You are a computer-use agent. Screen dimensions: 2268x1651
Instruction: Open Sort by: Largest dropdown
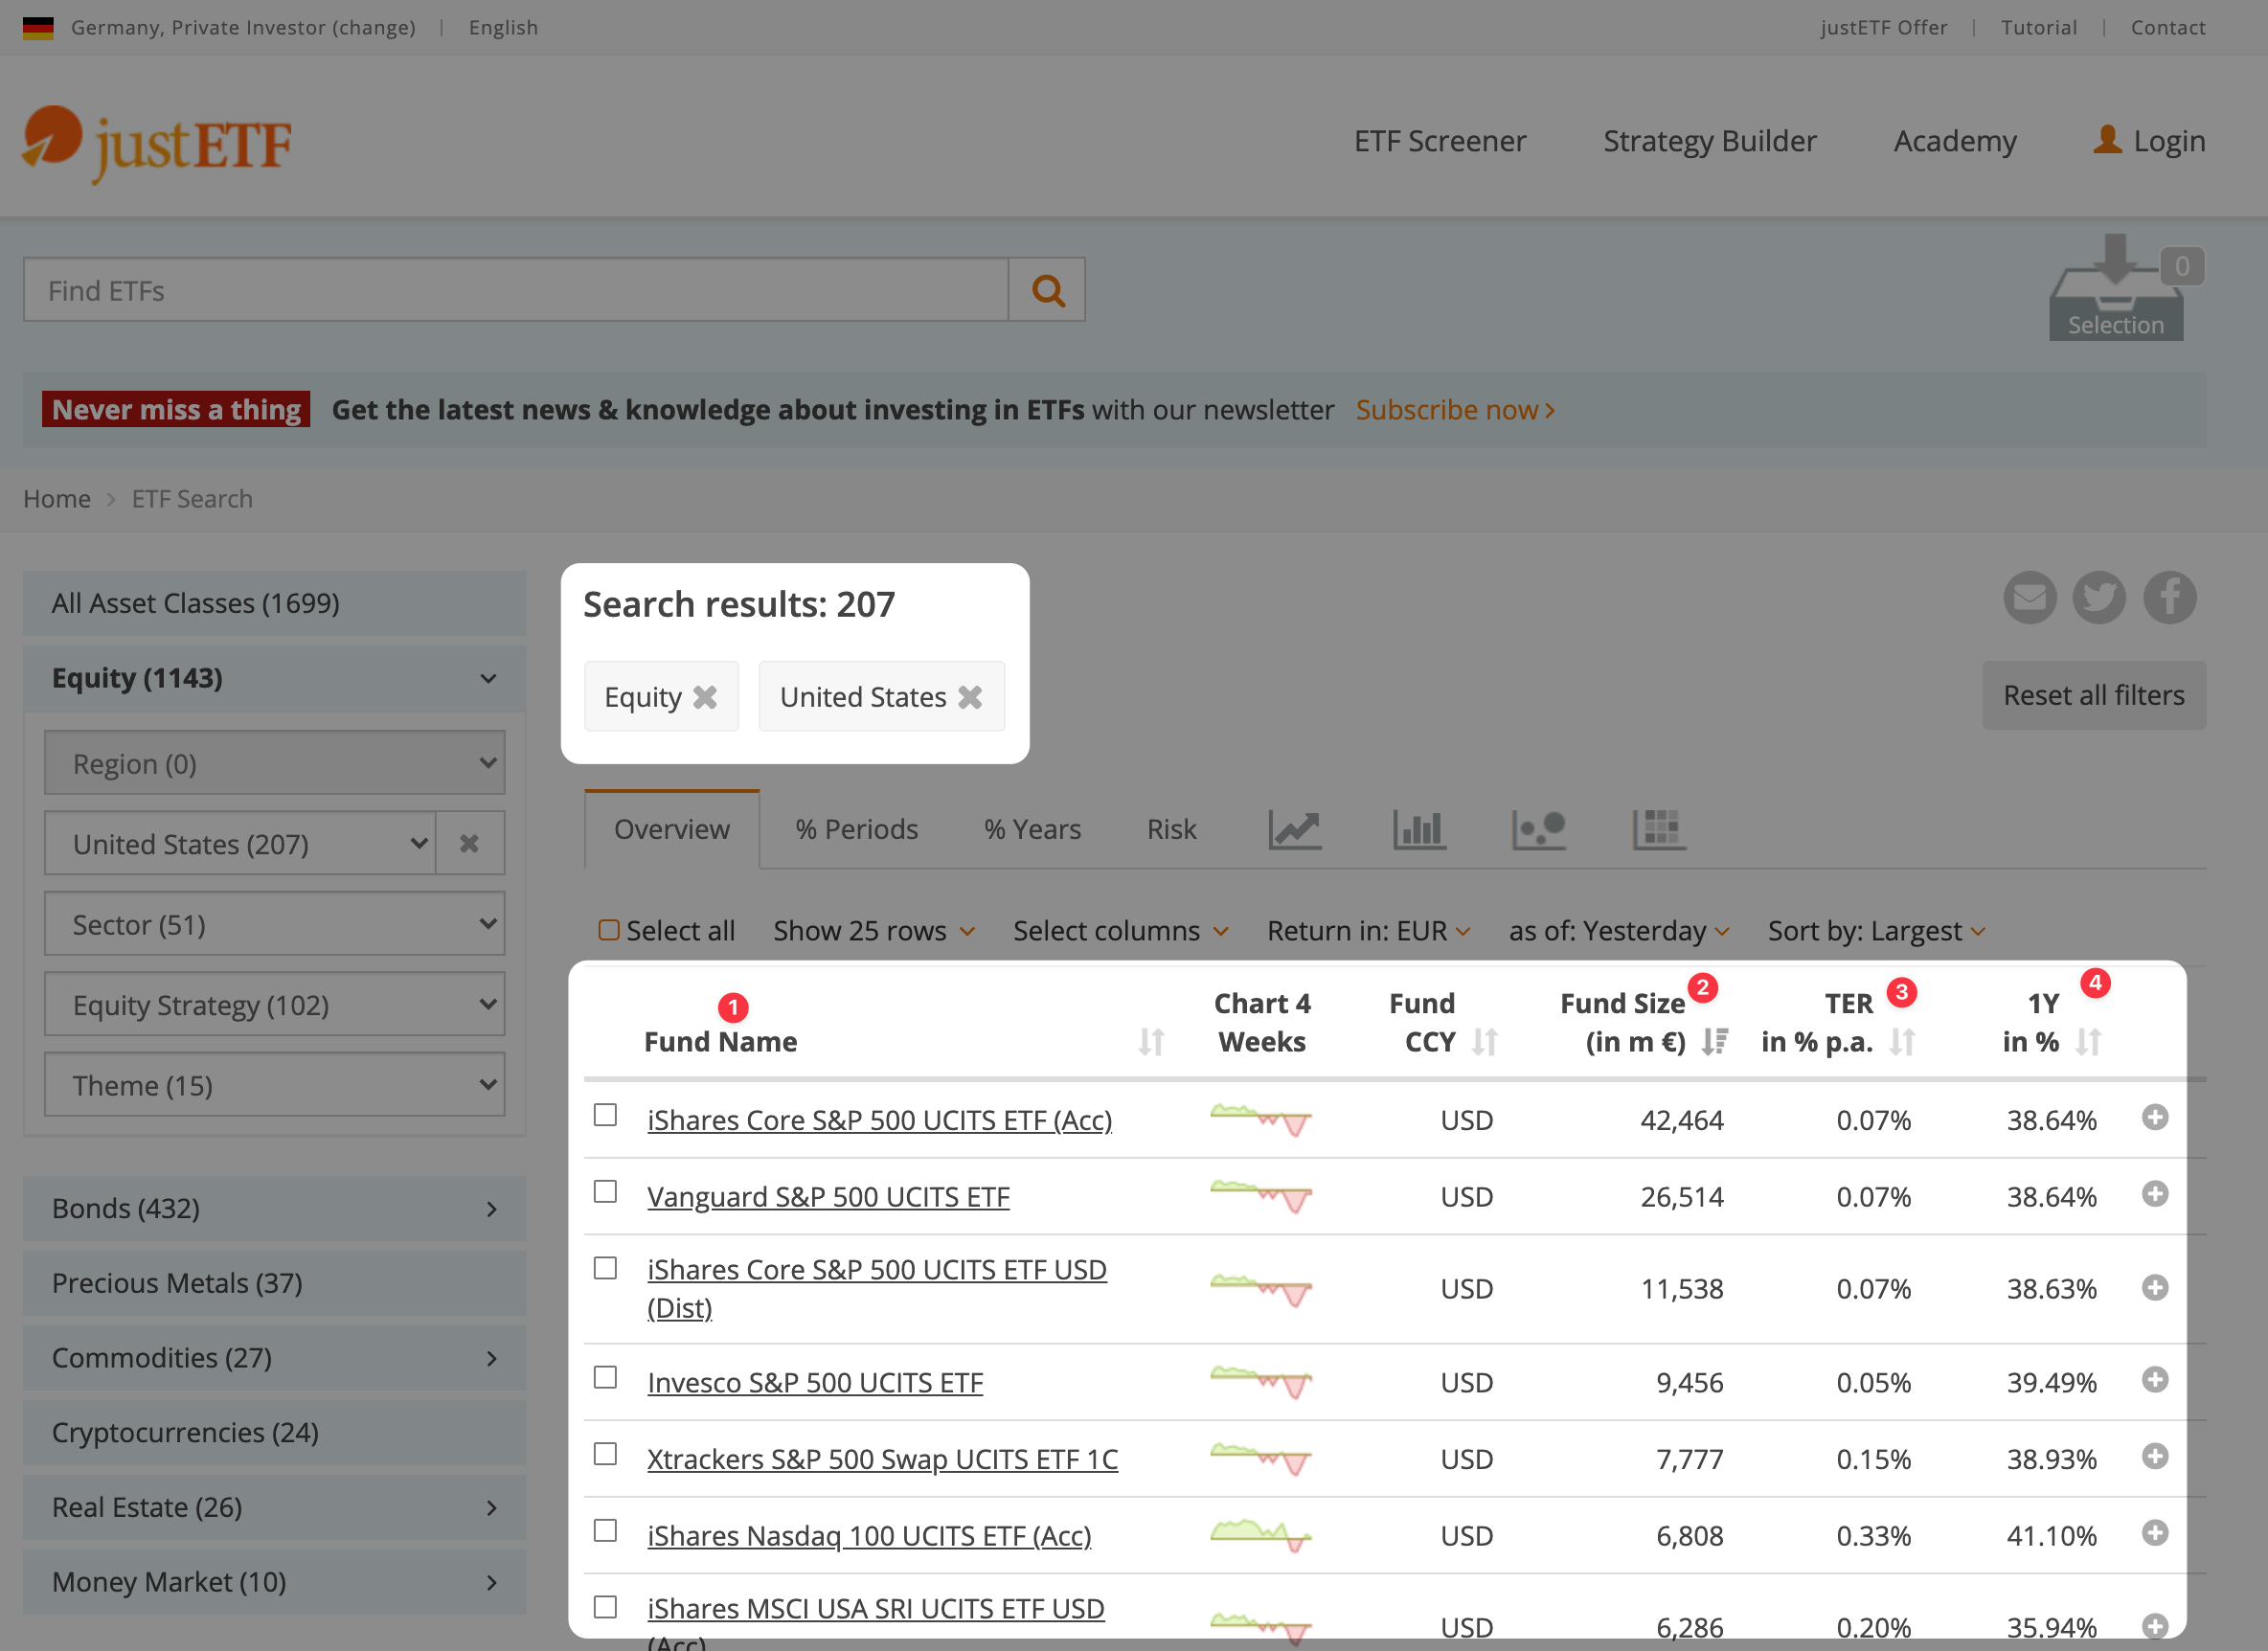(1877, 931)
